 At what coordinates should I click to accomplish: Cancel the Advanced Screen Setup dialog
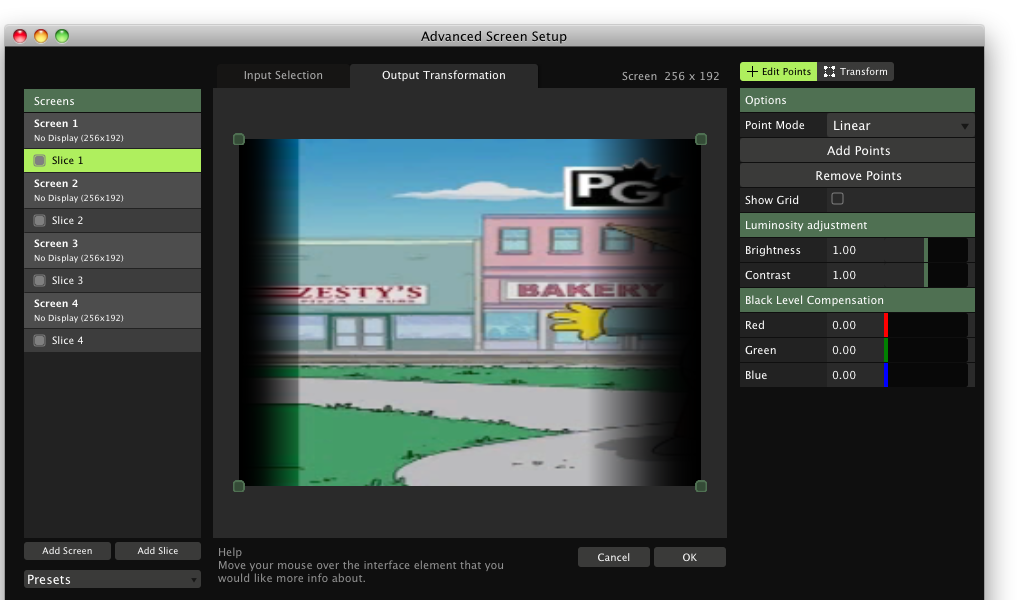[x=613, y=558]
